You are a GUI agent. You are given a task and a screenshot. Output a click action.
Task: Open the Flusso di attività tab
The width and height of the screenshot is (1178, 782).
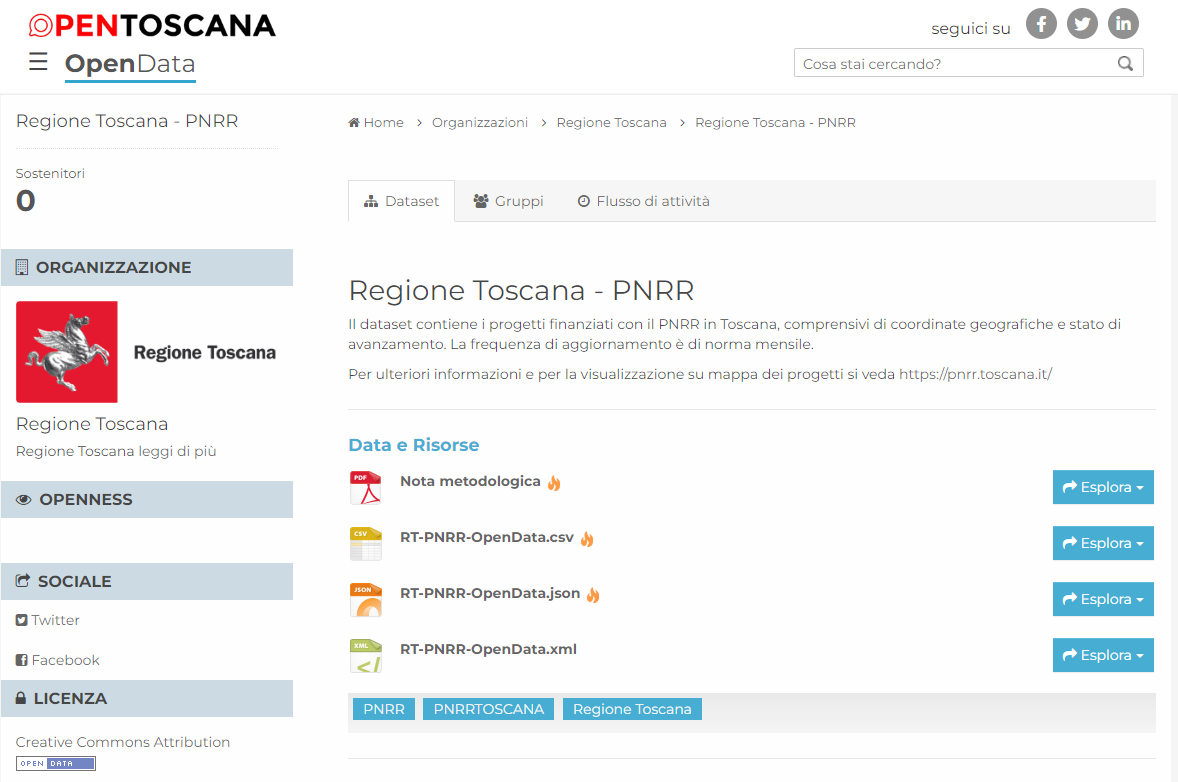[644, 201]
